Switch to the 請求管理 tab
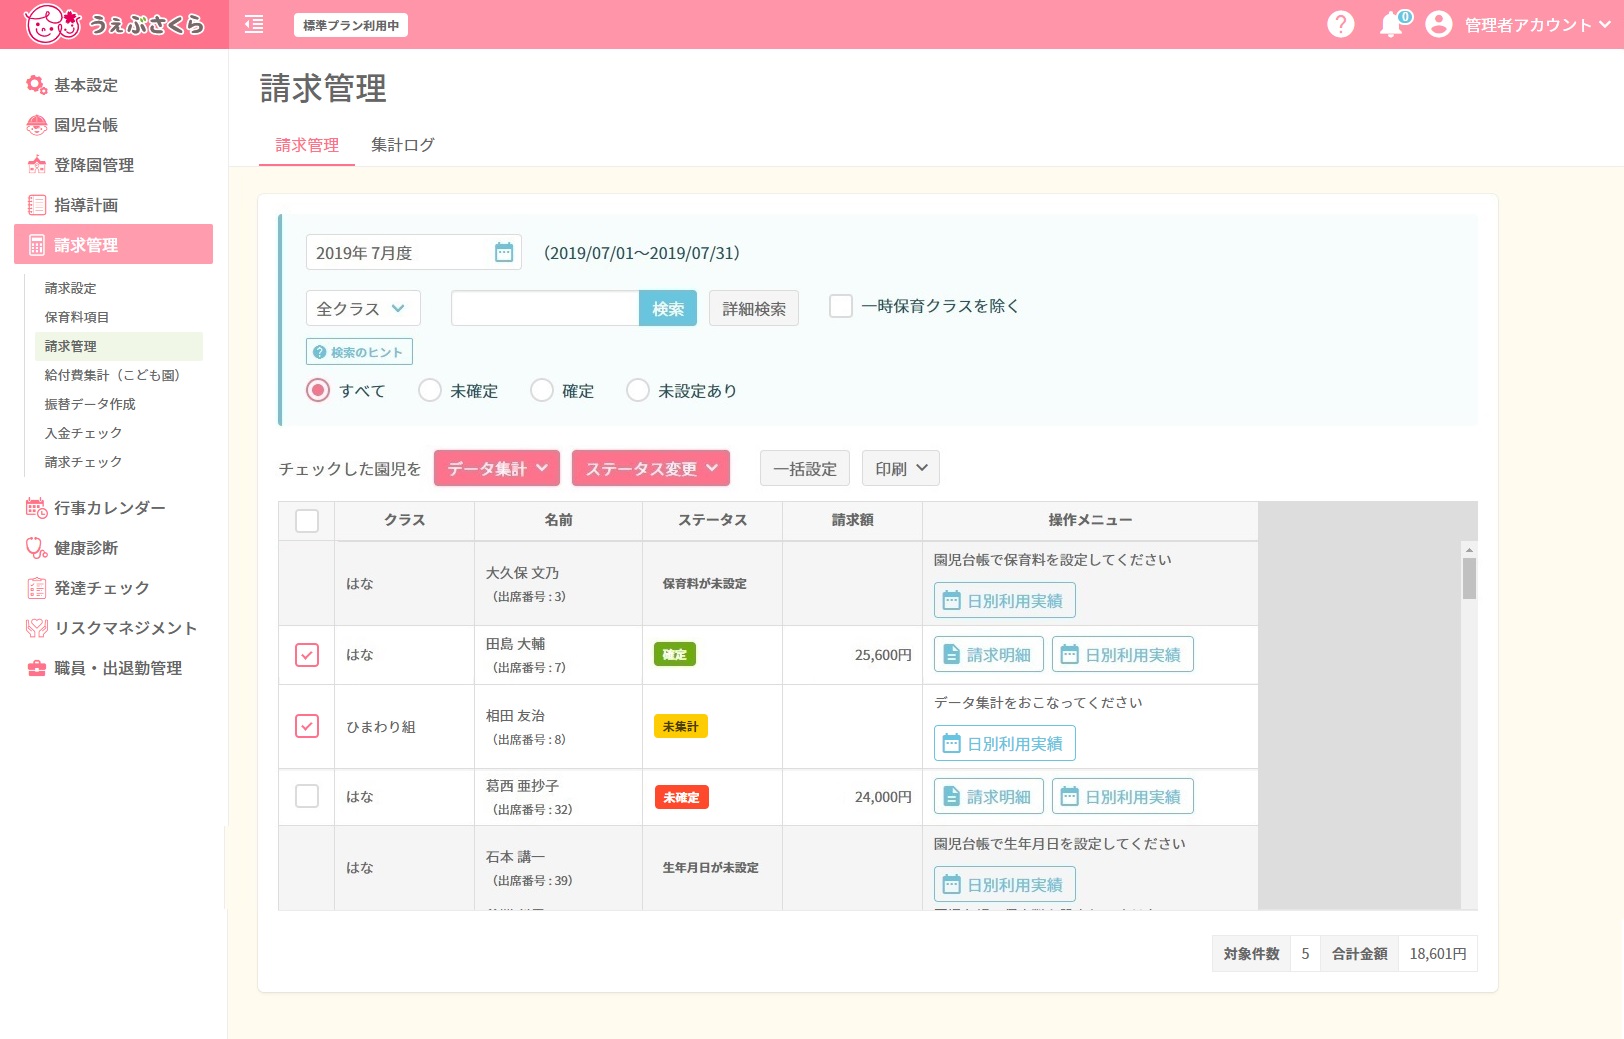 click(307, 145)
